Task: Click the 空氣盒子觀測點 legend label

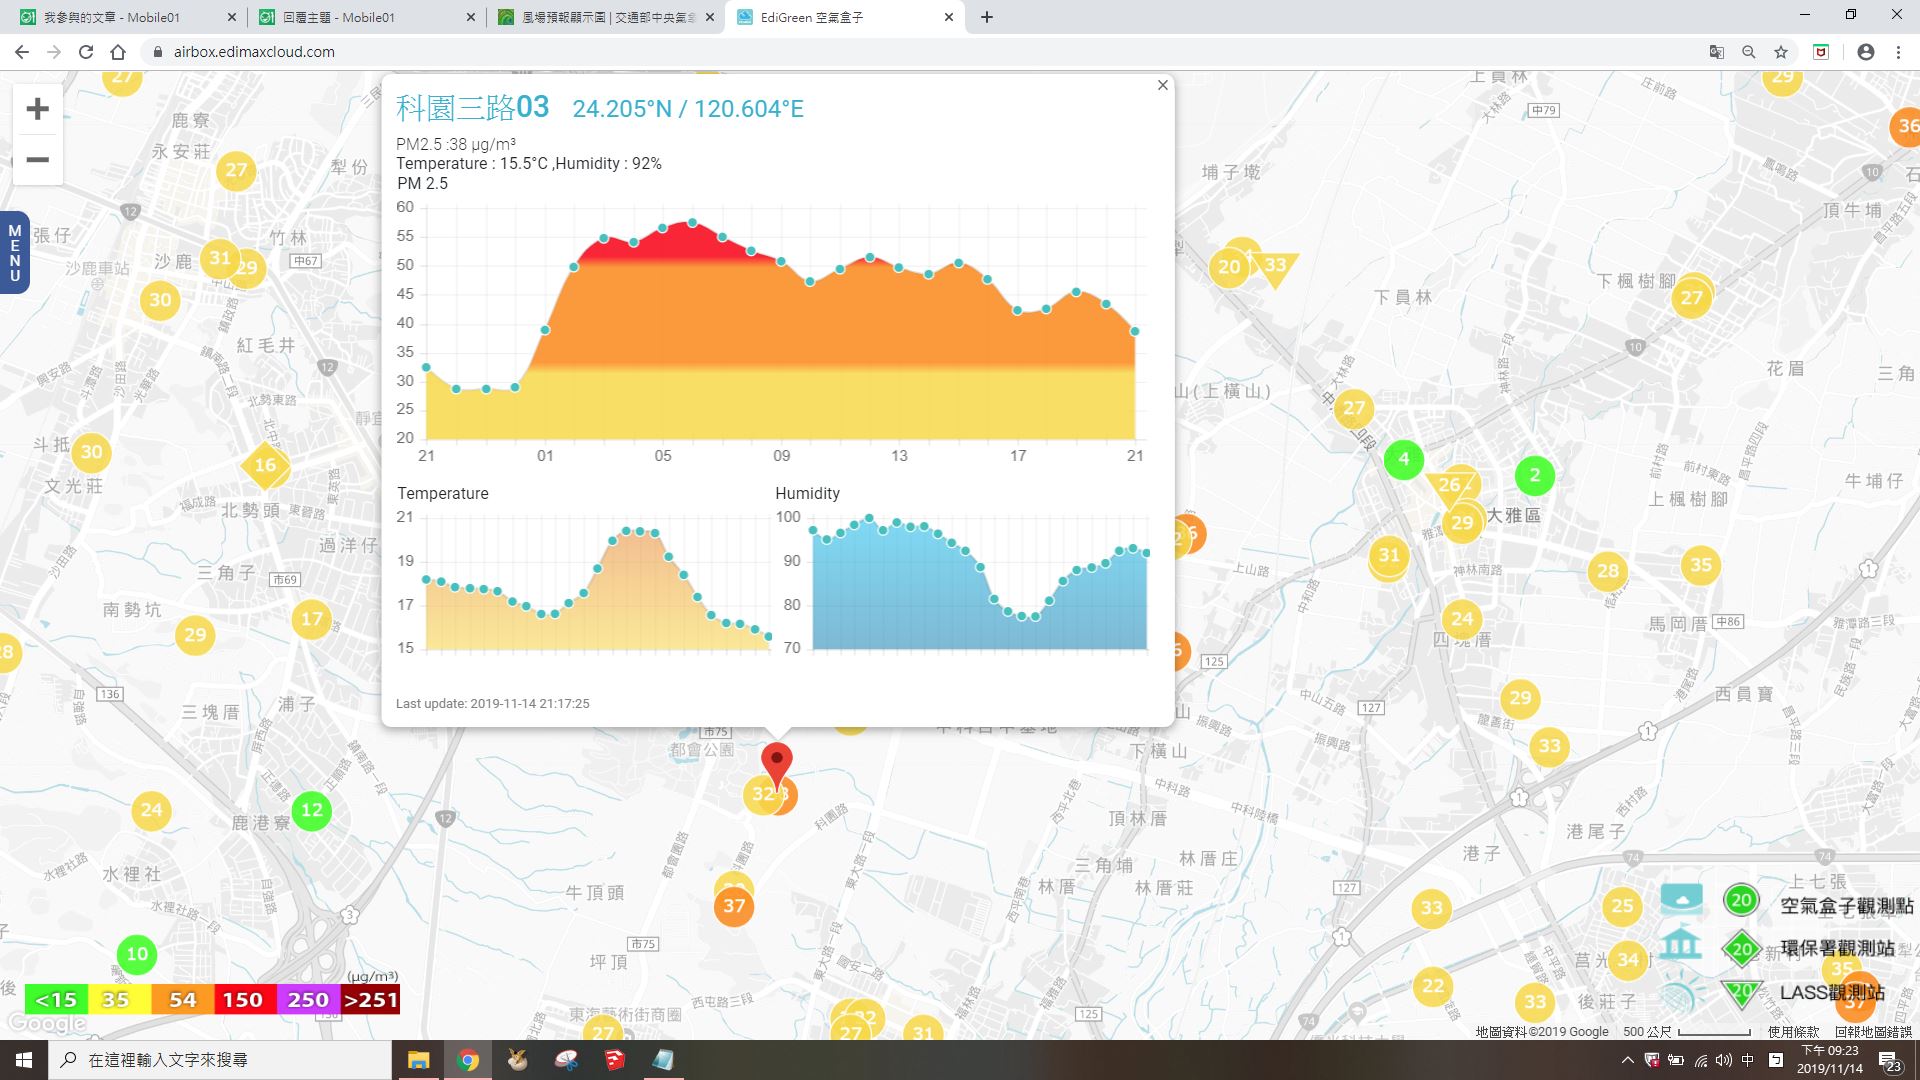Action: point(1846,906)
